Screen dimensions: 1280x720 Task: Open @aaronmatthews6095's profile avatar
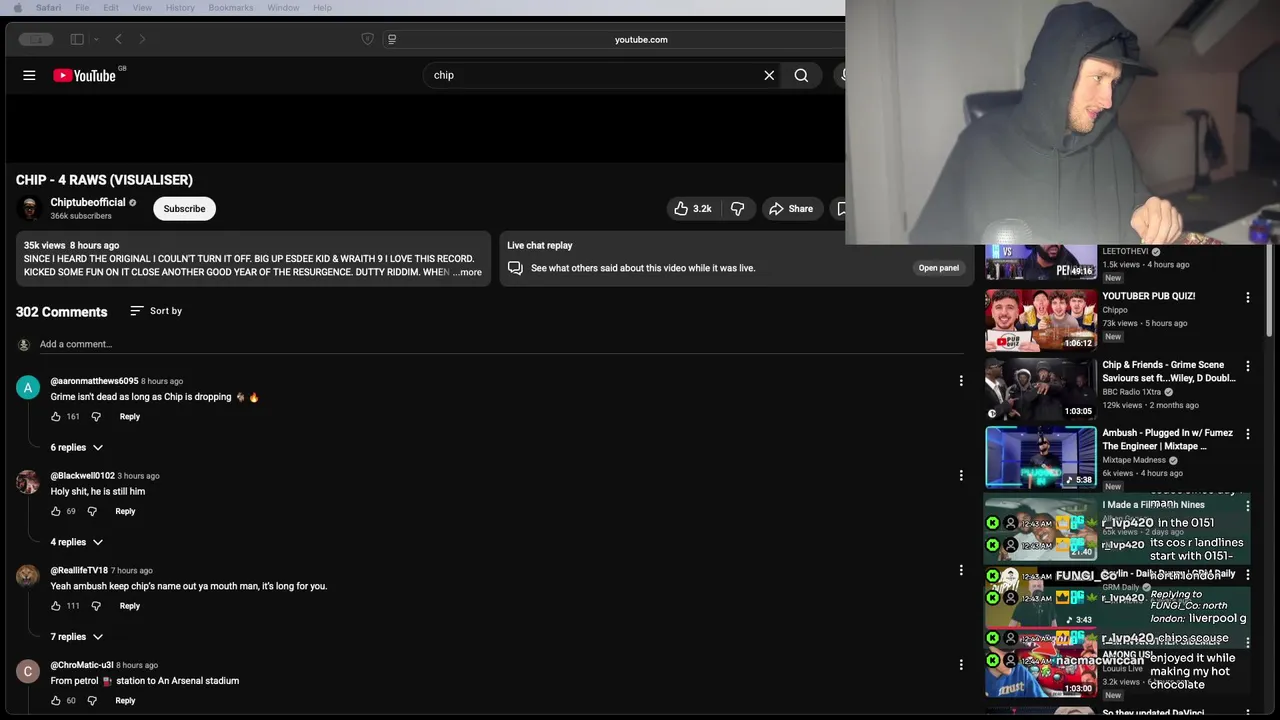point(28,388)
